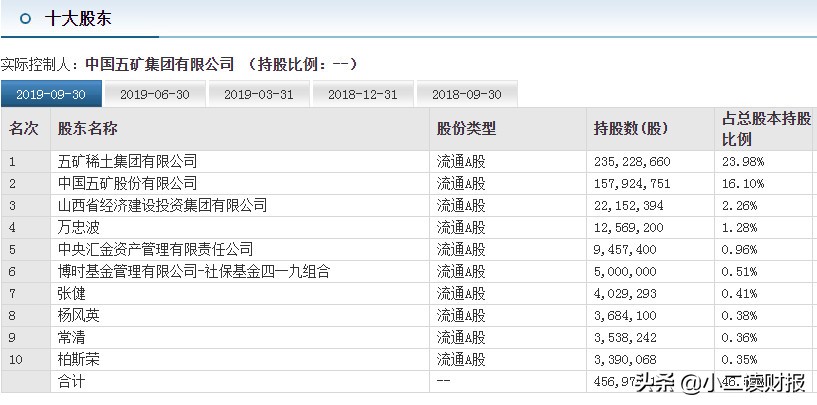Viewport: 817px width, 405px height.
Task: Click share count 235,228,660
Action: point(632,162)
